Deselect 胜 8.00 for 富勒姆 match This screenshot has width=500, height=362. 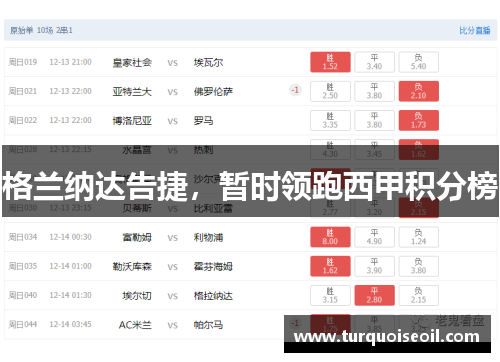[330, 237]
